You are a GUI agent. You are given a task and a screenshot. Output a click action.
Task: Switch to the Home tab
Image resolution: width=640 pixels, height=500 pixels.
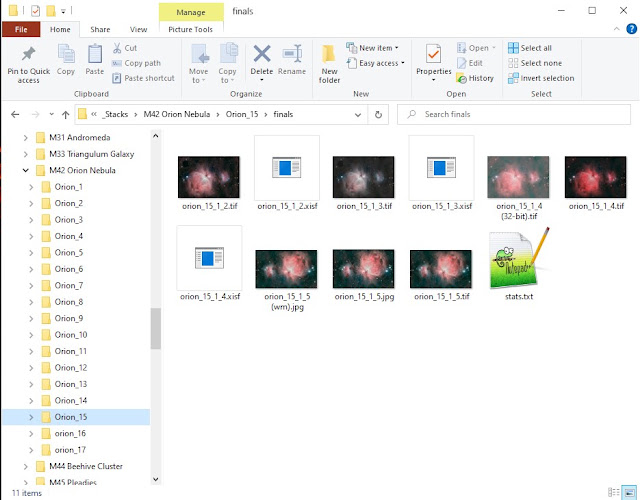[60, 29]
